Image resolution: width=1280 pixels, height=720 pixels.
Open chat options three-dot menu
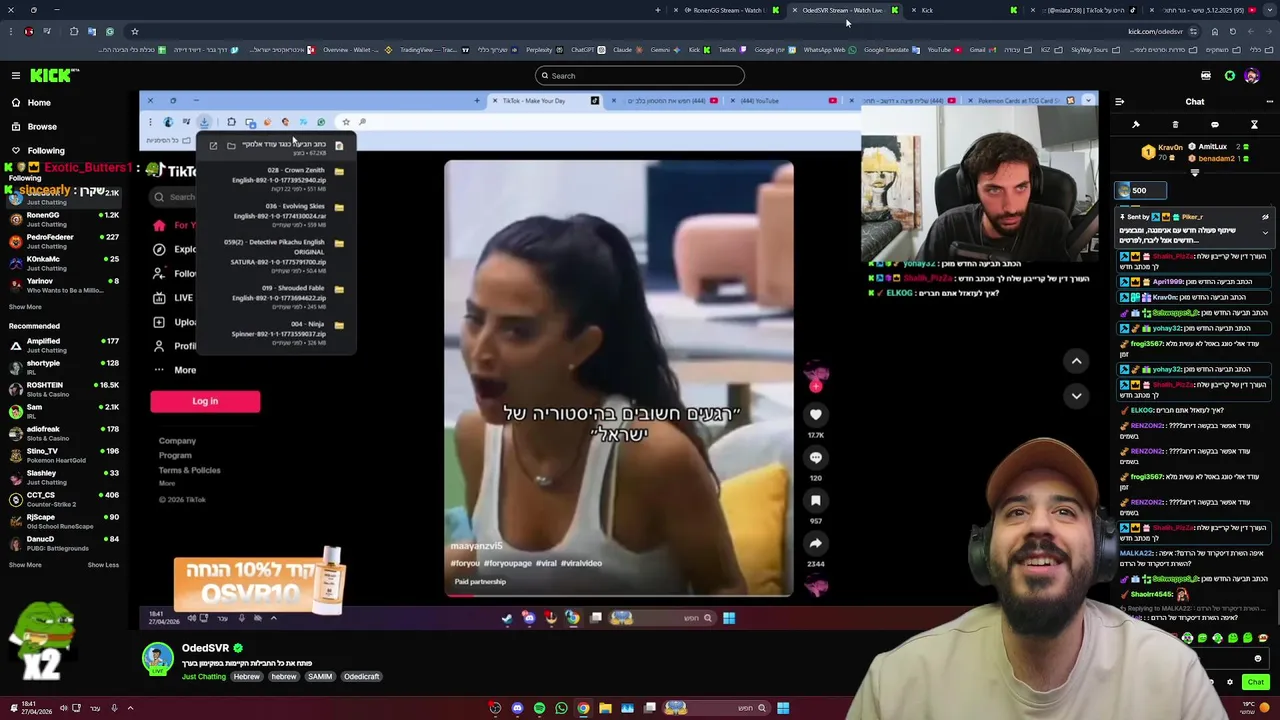[x=1269, y=102]
